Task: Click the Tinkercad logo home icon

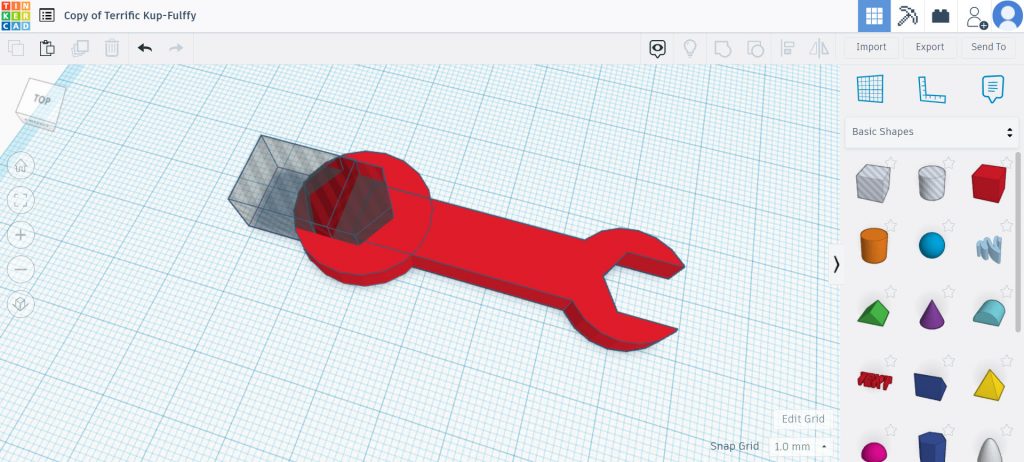Action: point(16,16)
